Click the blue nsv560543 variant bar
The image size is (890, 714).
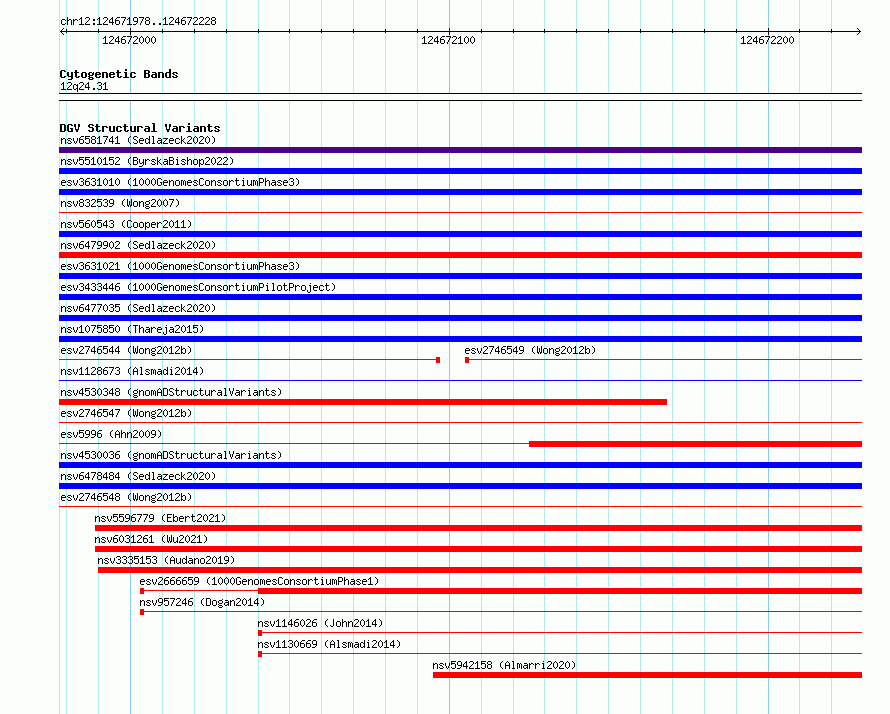coord(460,234)
